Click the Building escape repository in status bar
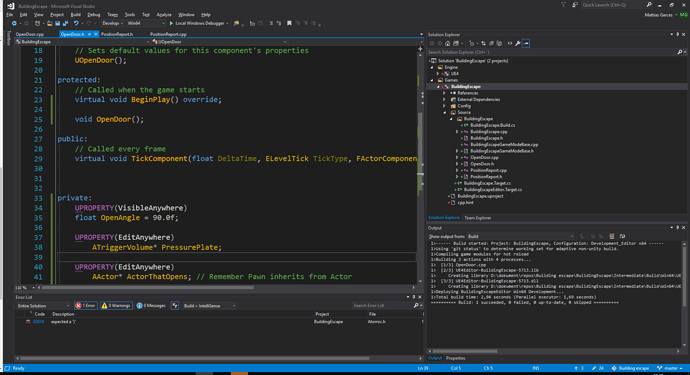690x375 pixels. [630, 368]
